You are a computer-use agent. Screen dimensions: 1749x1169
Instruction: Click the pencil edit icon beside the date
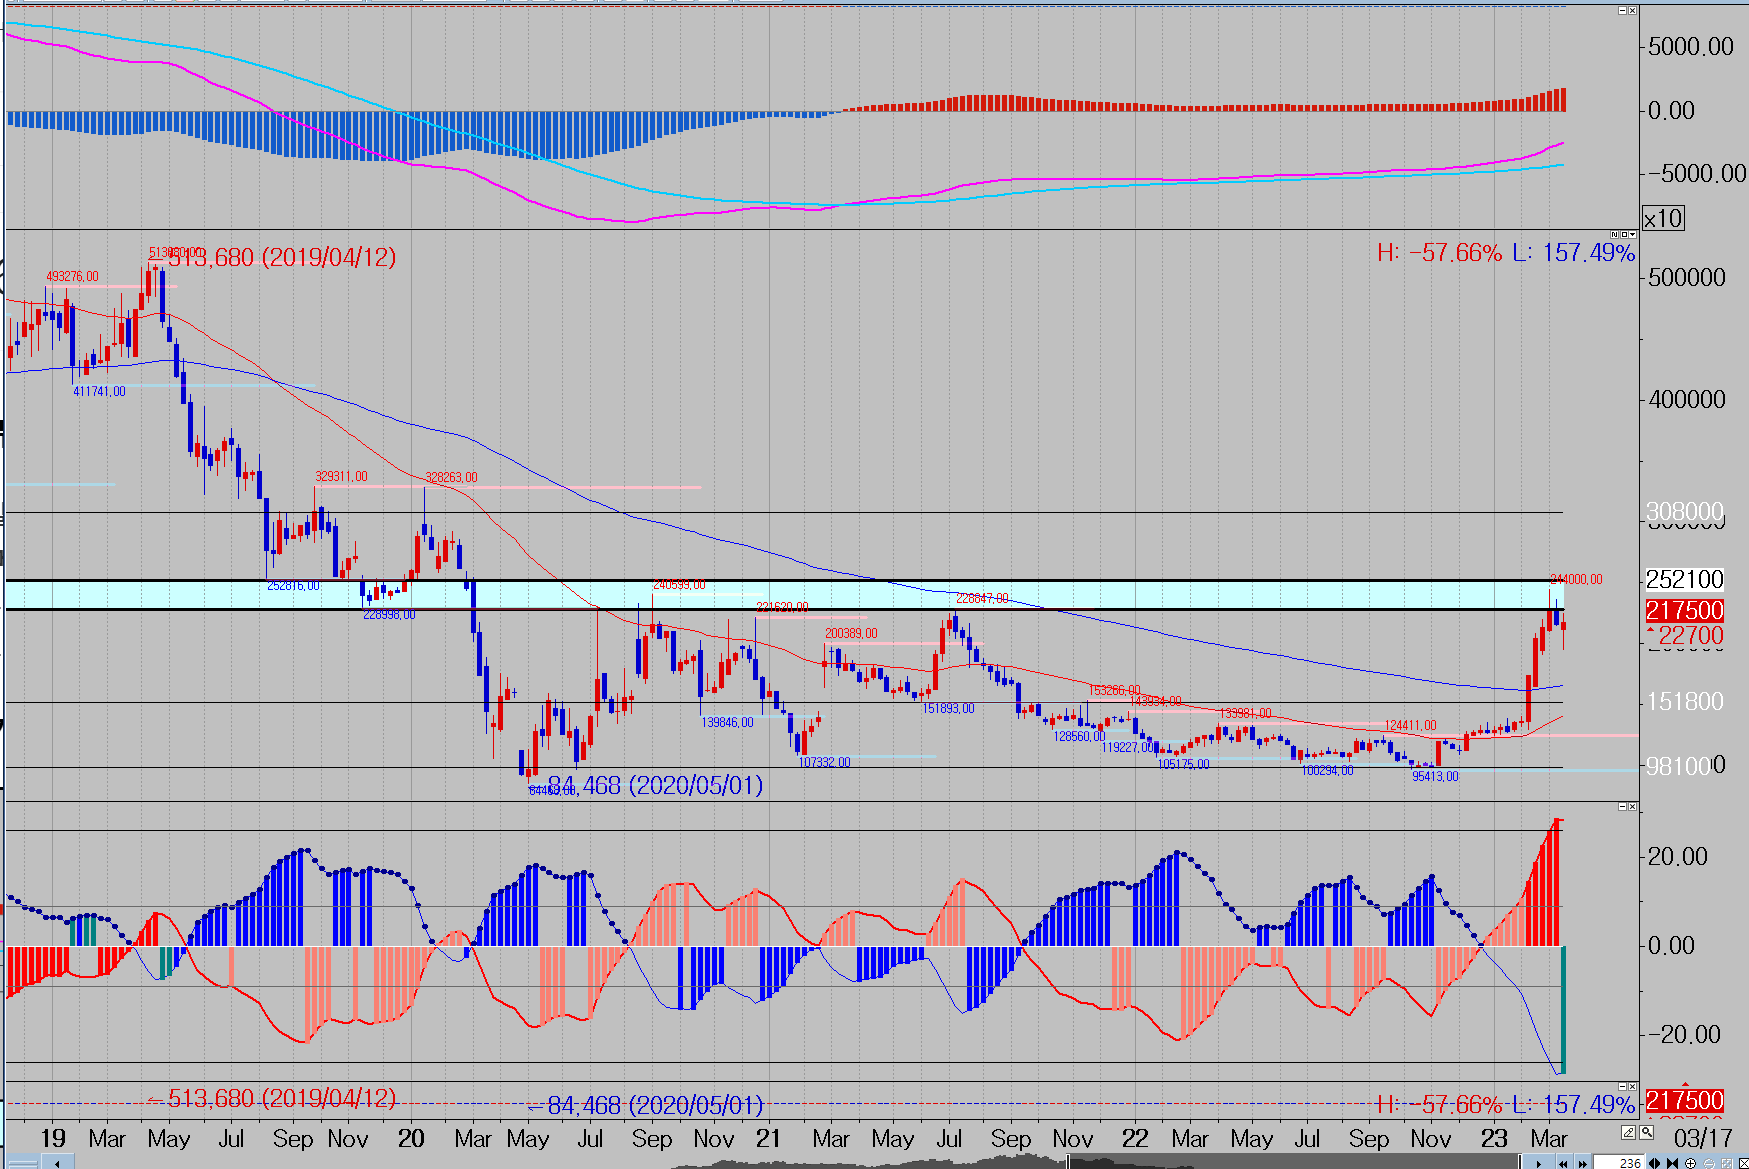[1628, 1132]
